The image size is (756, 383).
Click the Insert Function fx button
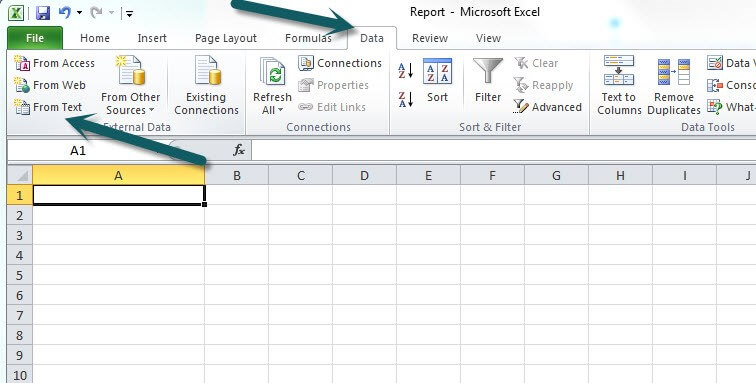pyautogui.click(x=239, y=150)
